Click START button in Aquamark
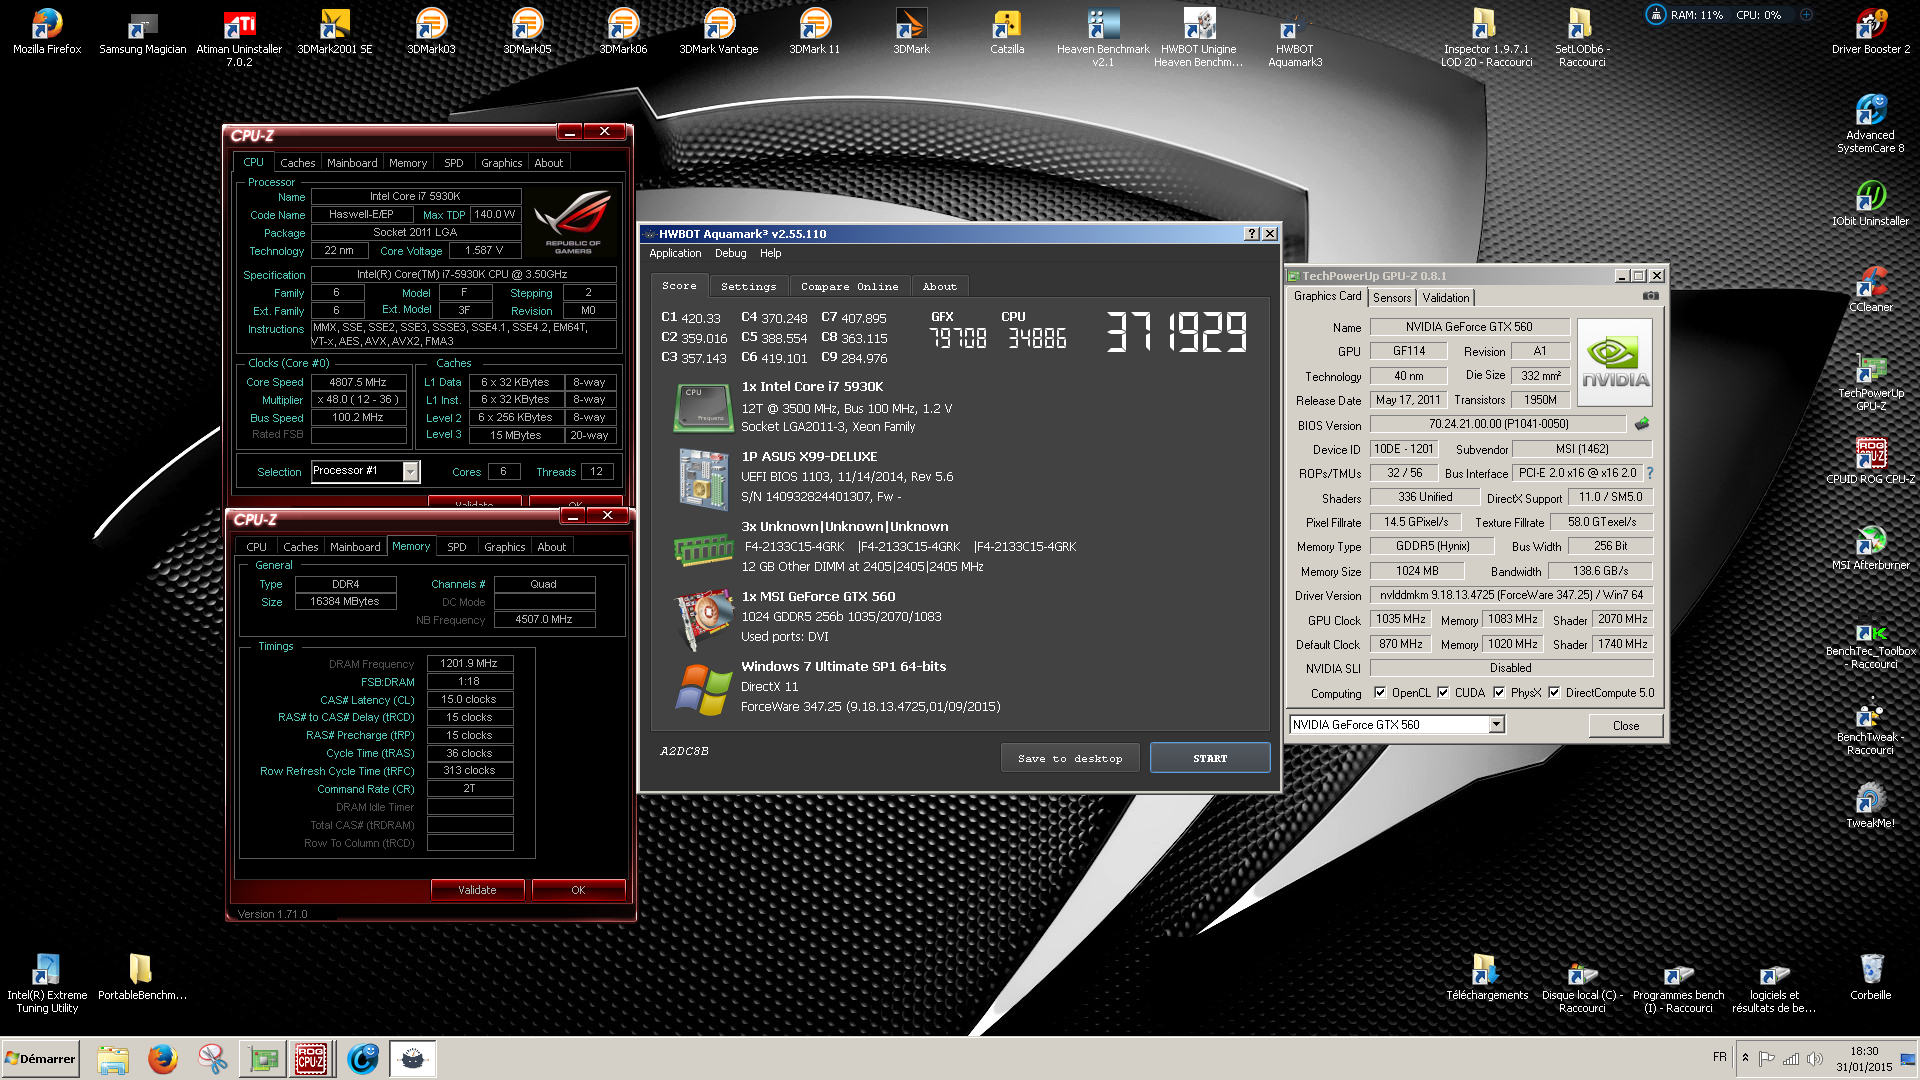 click(1210, 758)
